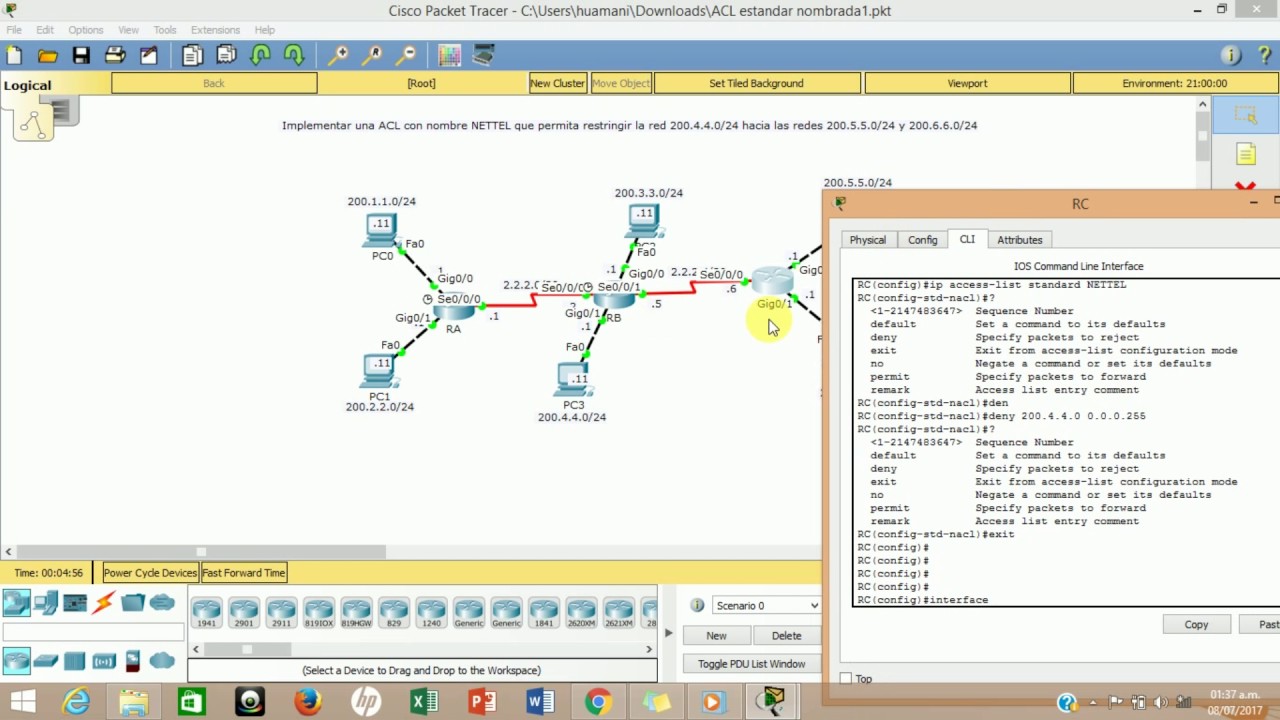Open the Activity Wizard icon
Screen dimensions: 1280x720
(149, 56)
